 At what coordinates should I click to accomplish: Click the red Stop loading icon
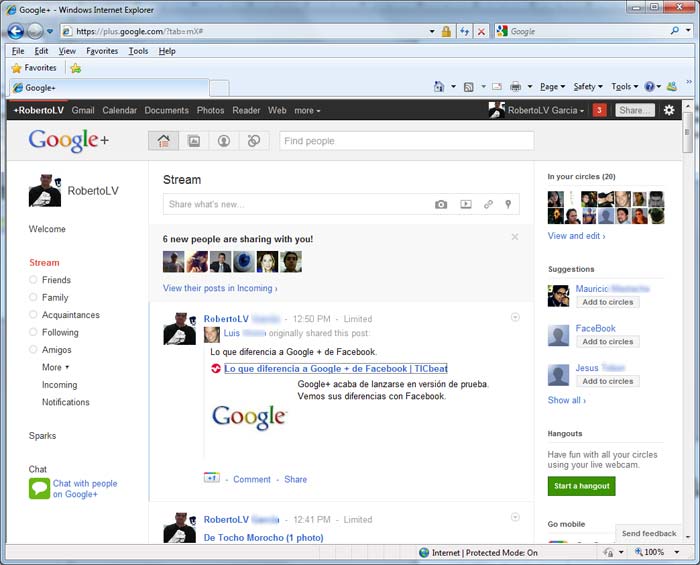click(x=481, y=31)
